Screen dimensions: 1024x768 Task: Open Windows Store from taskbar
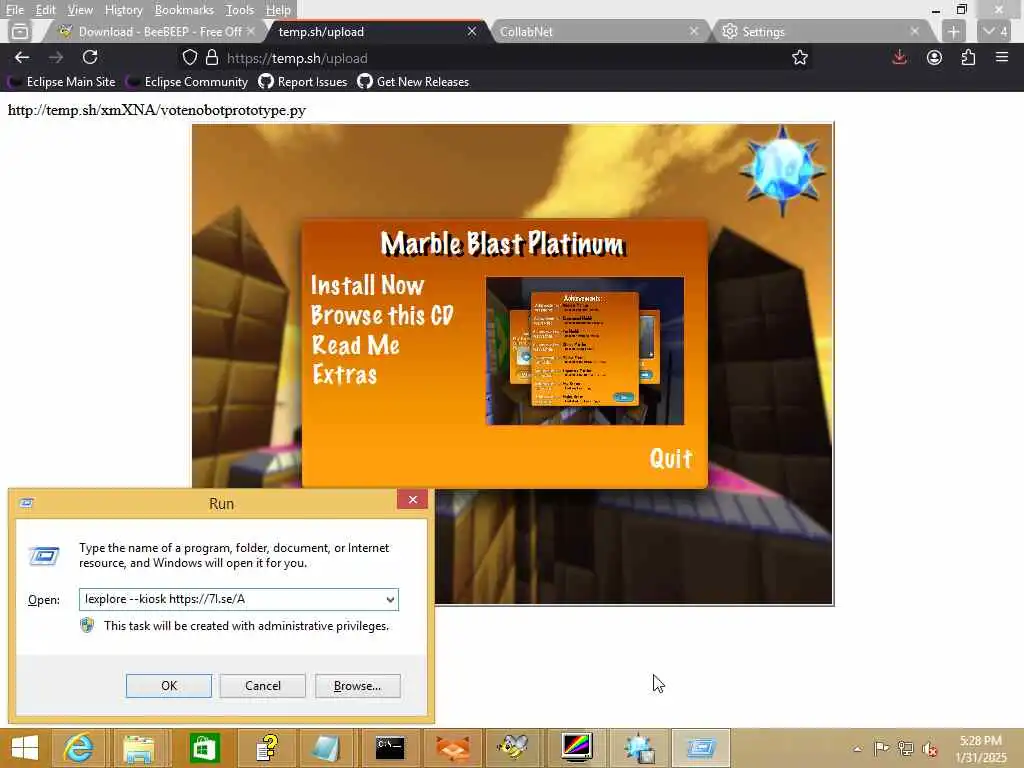coord(204,748)
